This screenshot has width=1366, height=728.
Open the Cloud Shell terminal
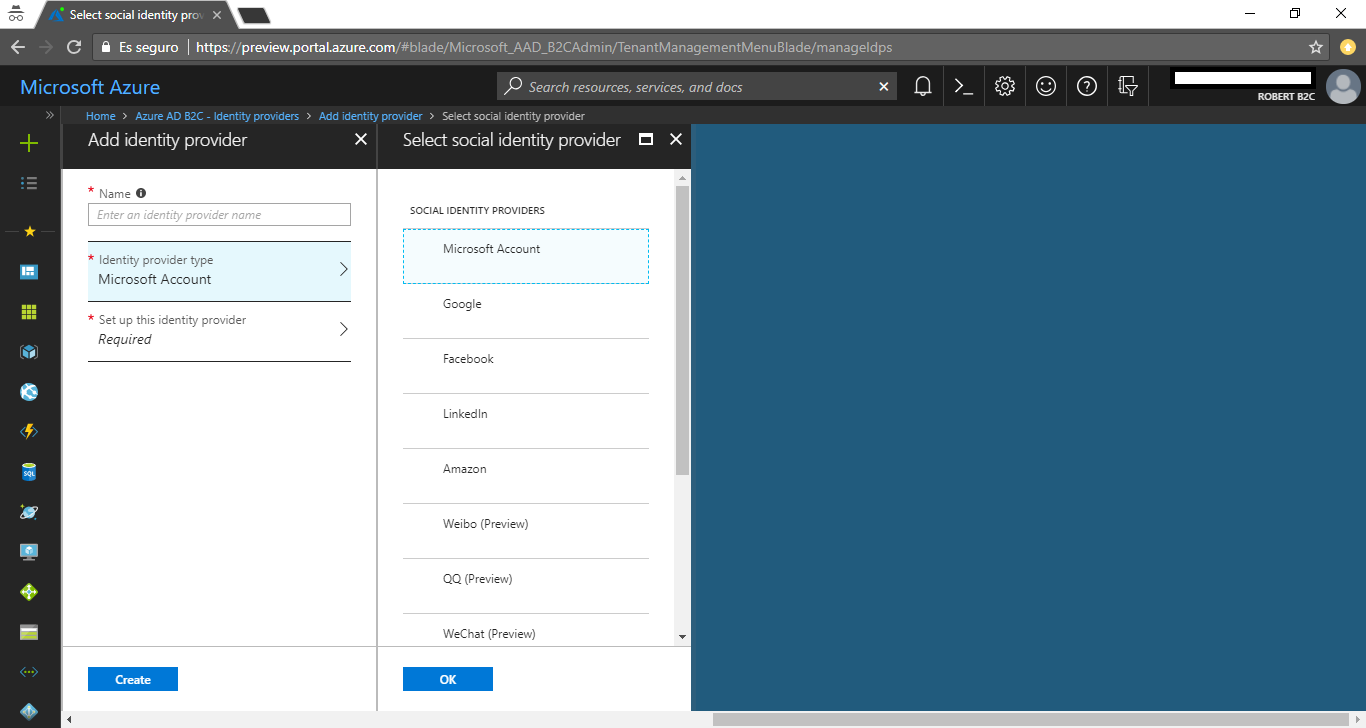(x=963, y=86)
